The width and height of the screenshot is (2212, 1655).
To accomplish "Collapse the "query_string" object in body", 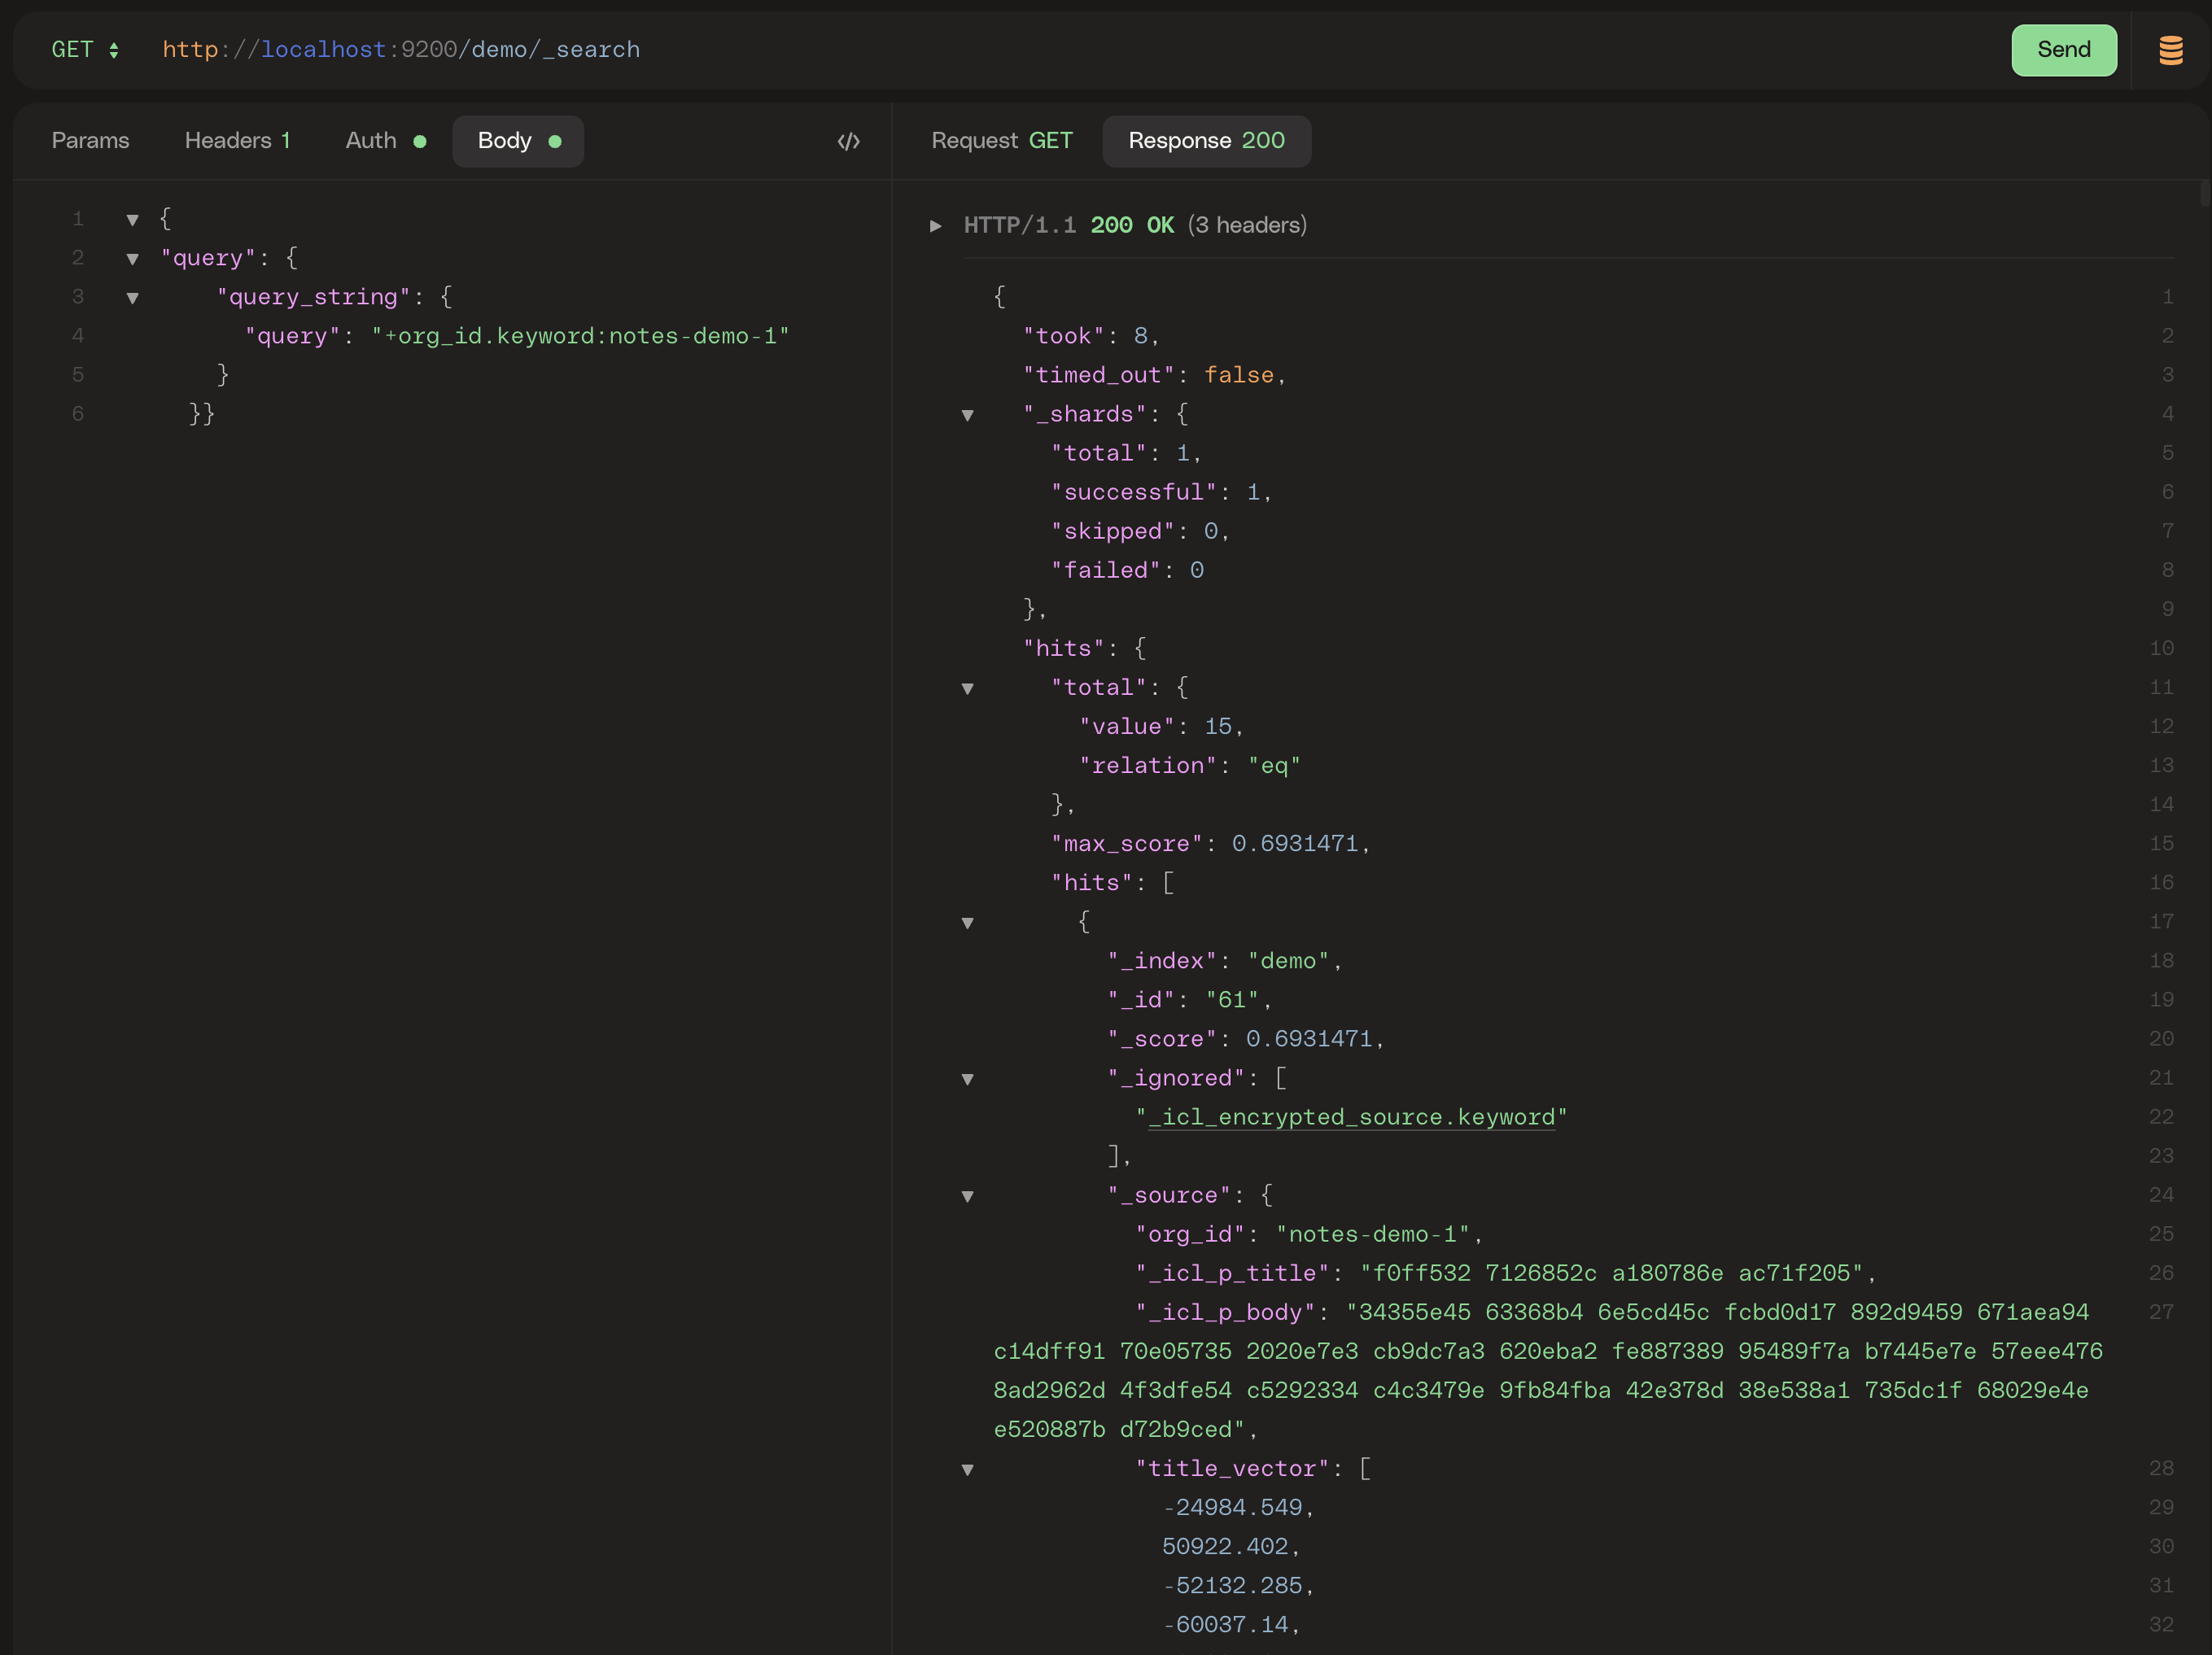I will click(x=132, y=298).
